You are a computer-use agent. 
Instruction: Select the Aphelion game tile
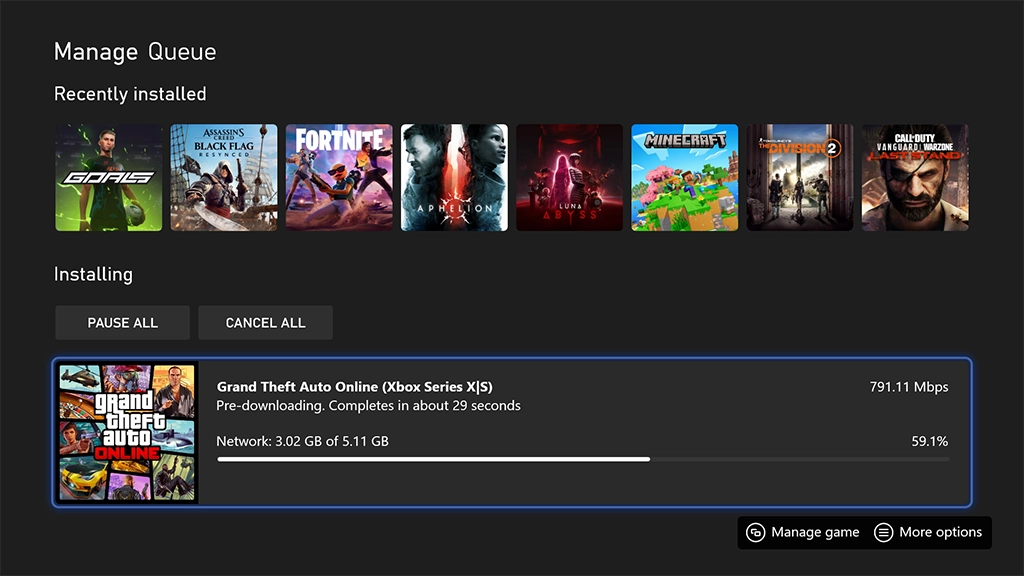coord(454,178)
